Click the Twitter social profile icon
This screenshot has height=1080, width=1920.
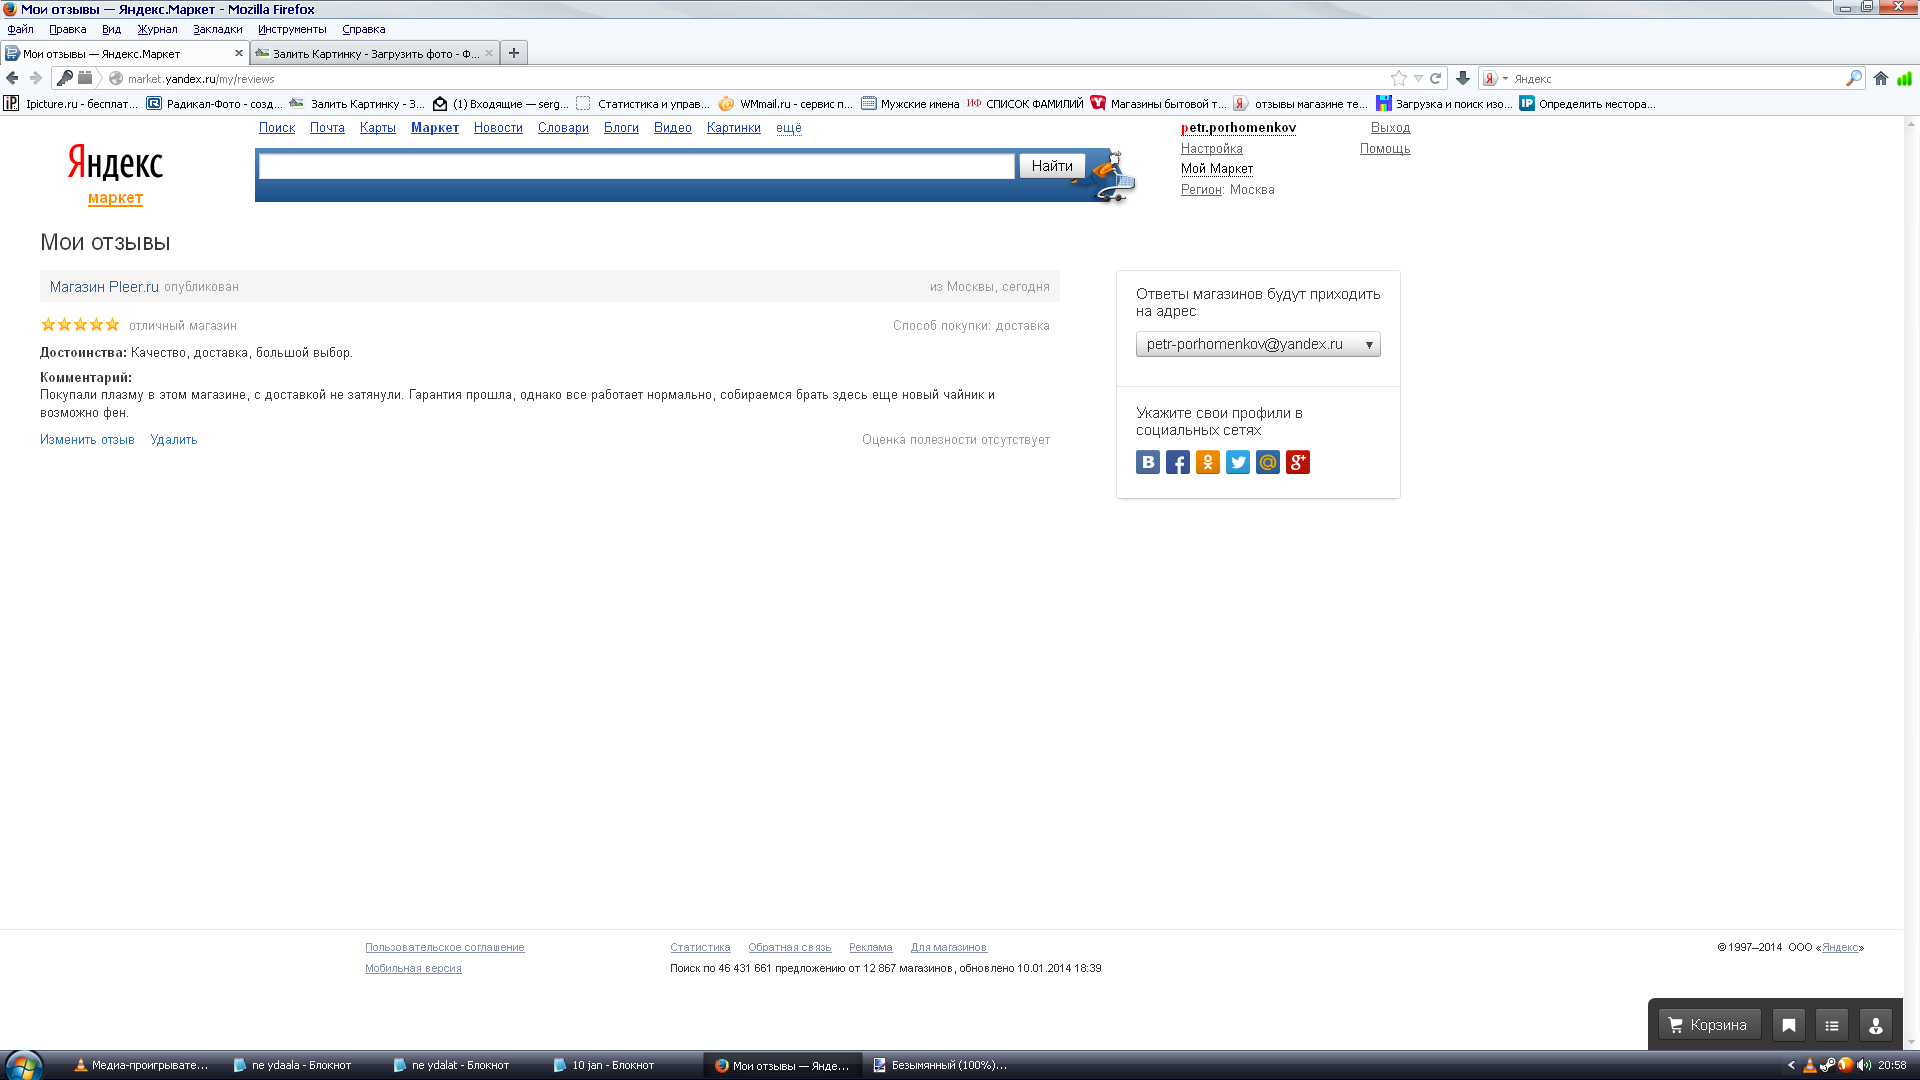[x=1237, y=462]
